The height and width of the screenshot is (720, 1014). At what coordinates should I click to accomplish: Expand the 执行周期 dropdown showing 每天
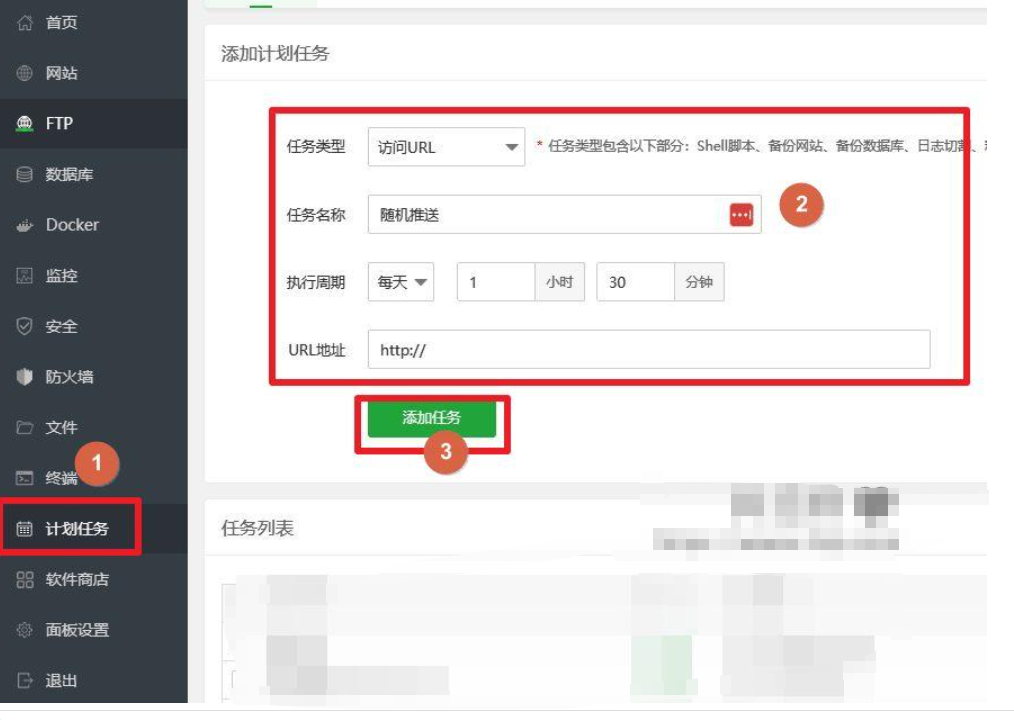401,283
